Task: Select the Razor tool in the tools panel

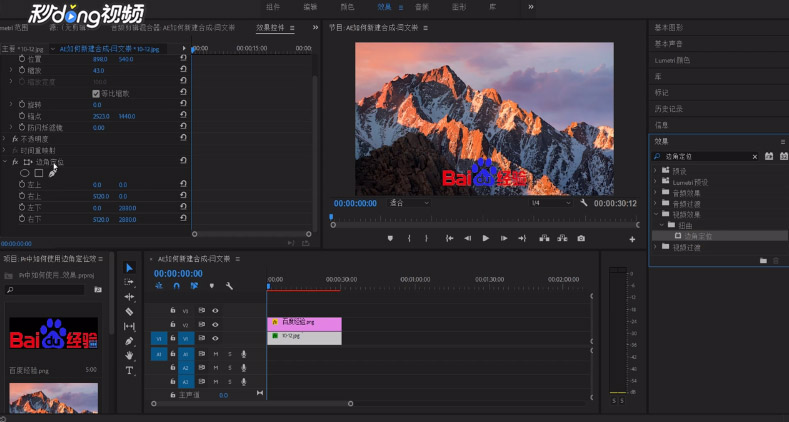Action: click(x=129, y=312)
